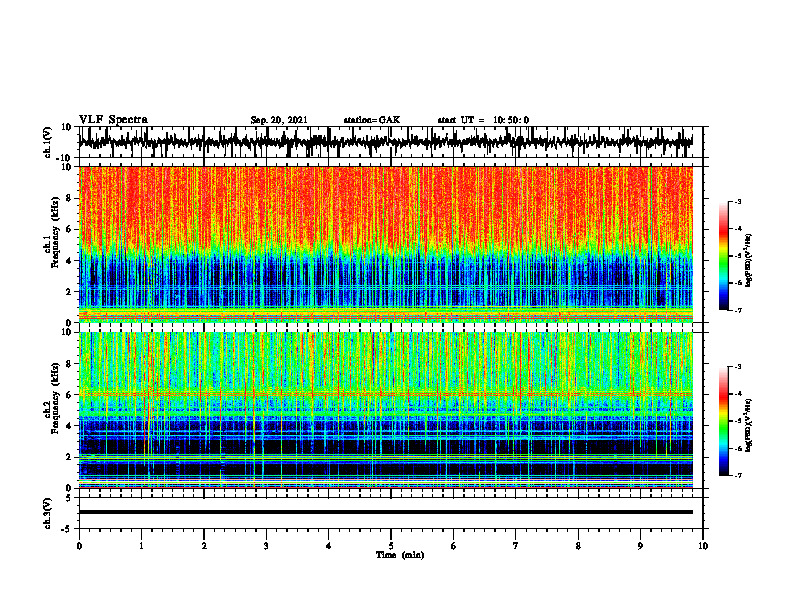Screen dimensions: 792x612
Task: Click the "8" tick label on the time axis
Action: click(x=578, y=546)
